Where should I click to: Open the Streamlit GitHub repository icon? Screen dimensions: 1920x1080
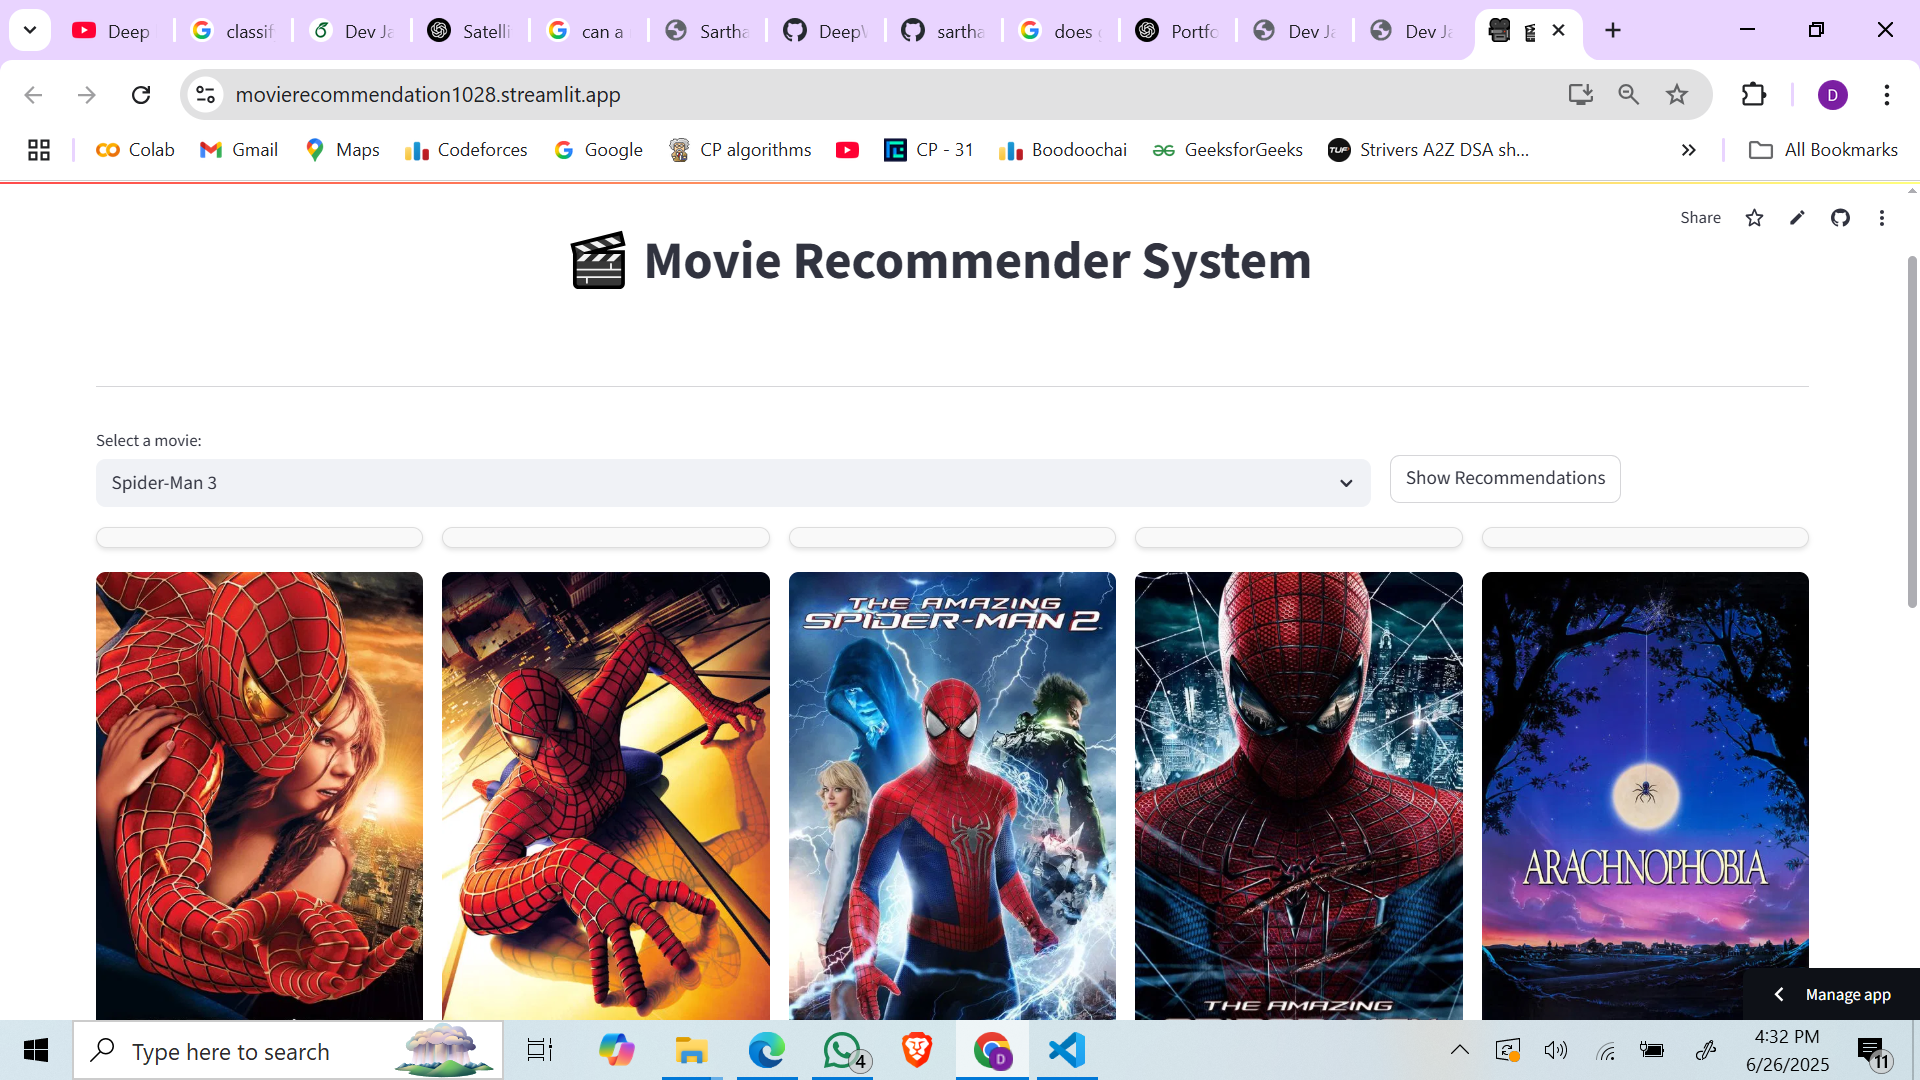[1840, 218]
